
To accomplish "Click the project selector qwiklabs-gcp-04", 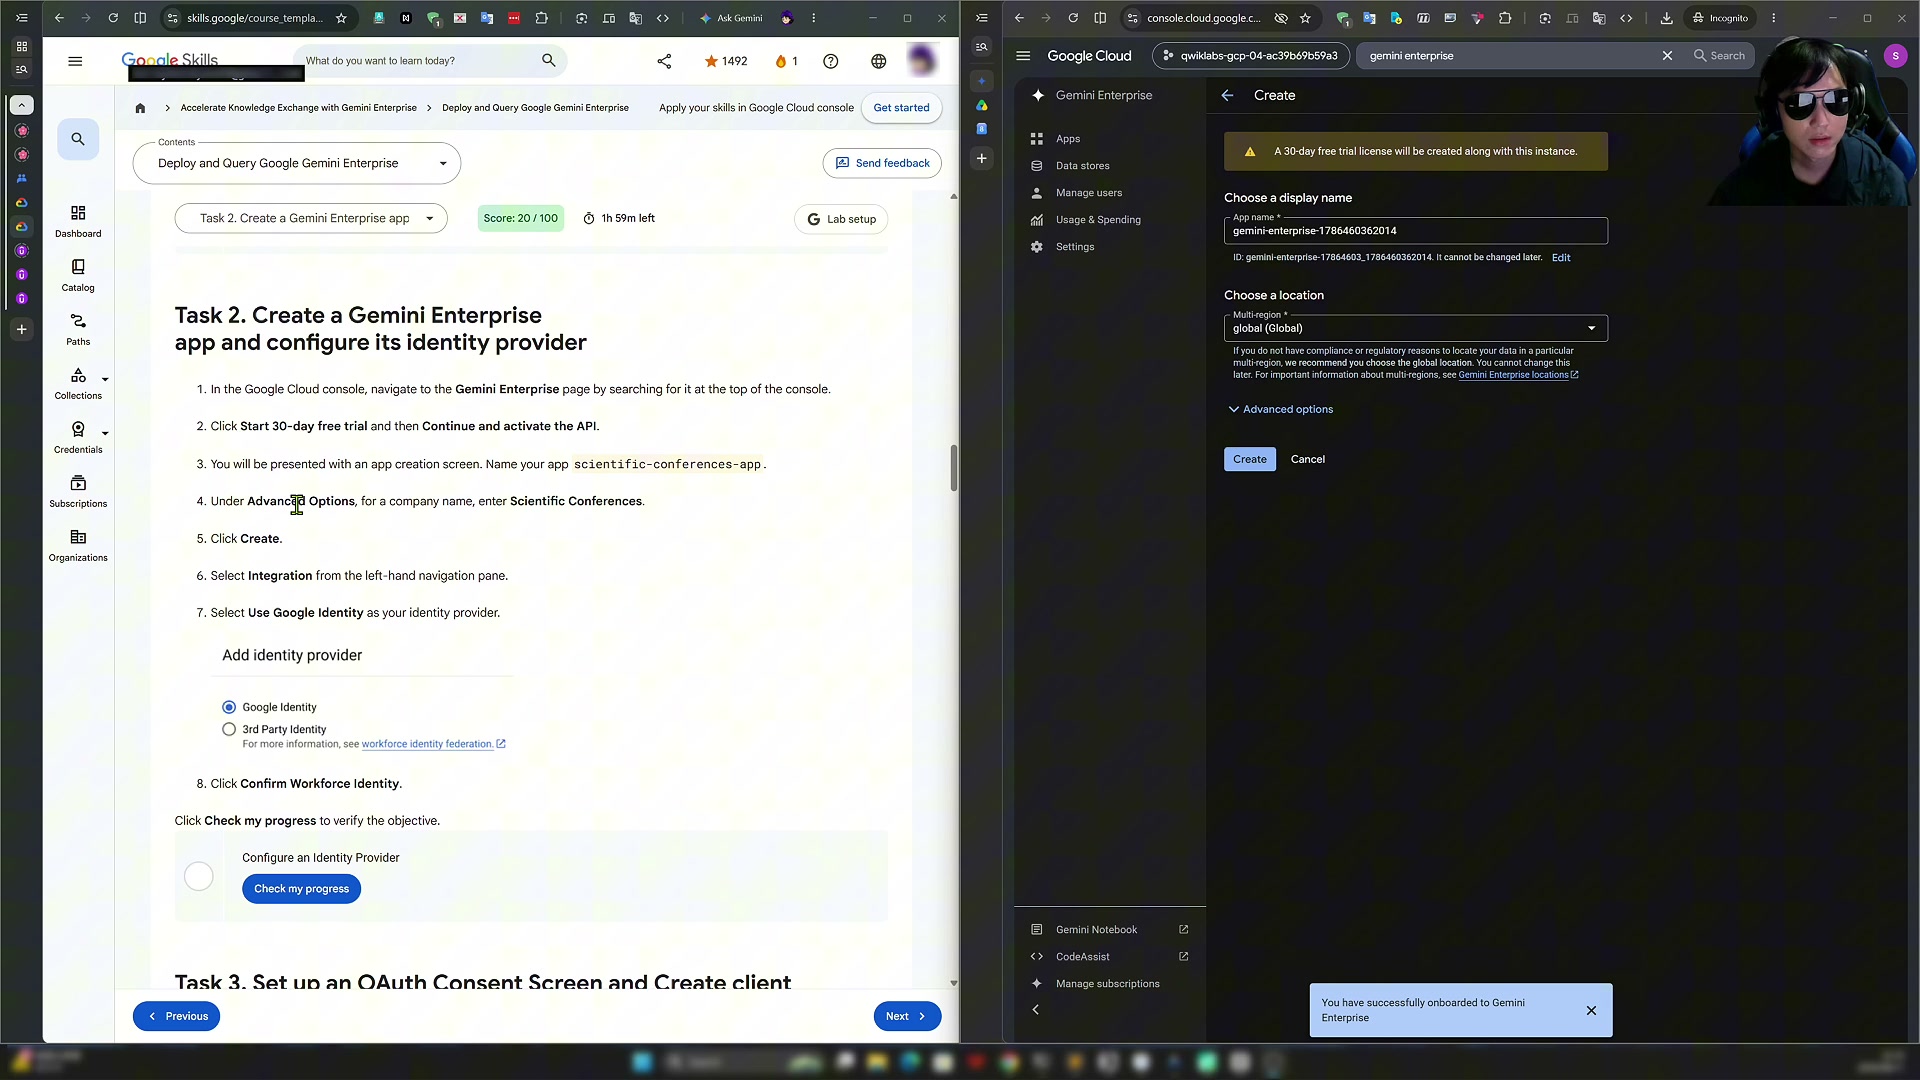I will coord(1250,56).
